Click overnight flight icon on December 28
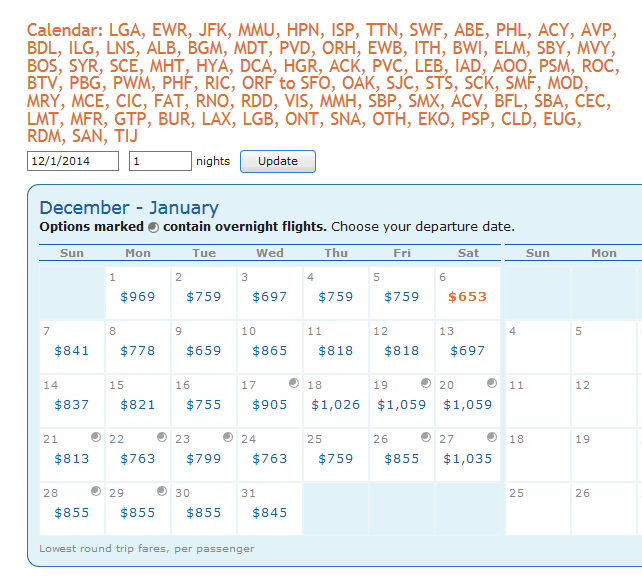642x576 pixels. 95,491
